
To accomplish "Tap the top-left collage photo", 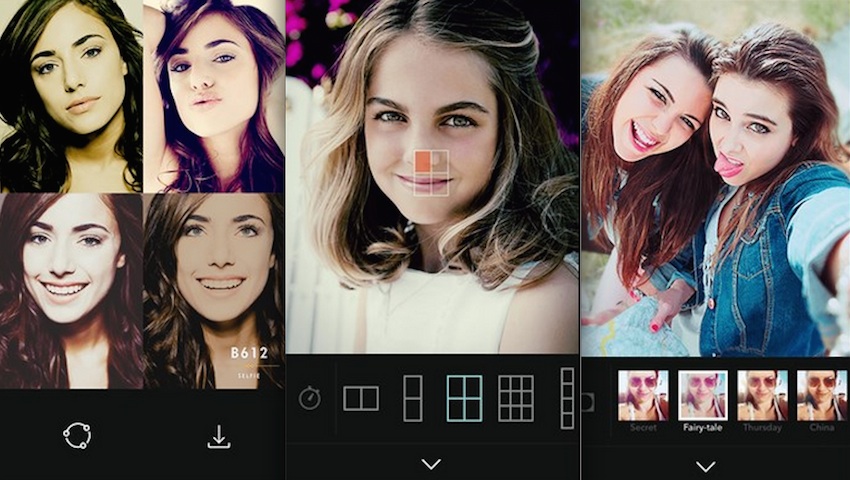I will pos(71,96).
